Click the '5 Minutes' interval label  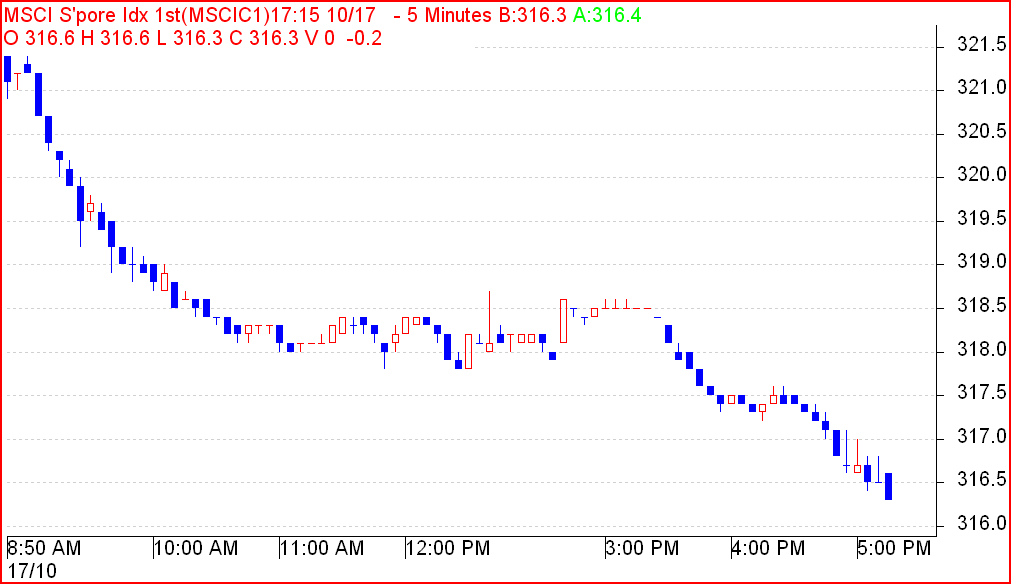pyautogui.click(x=449, y=15)
